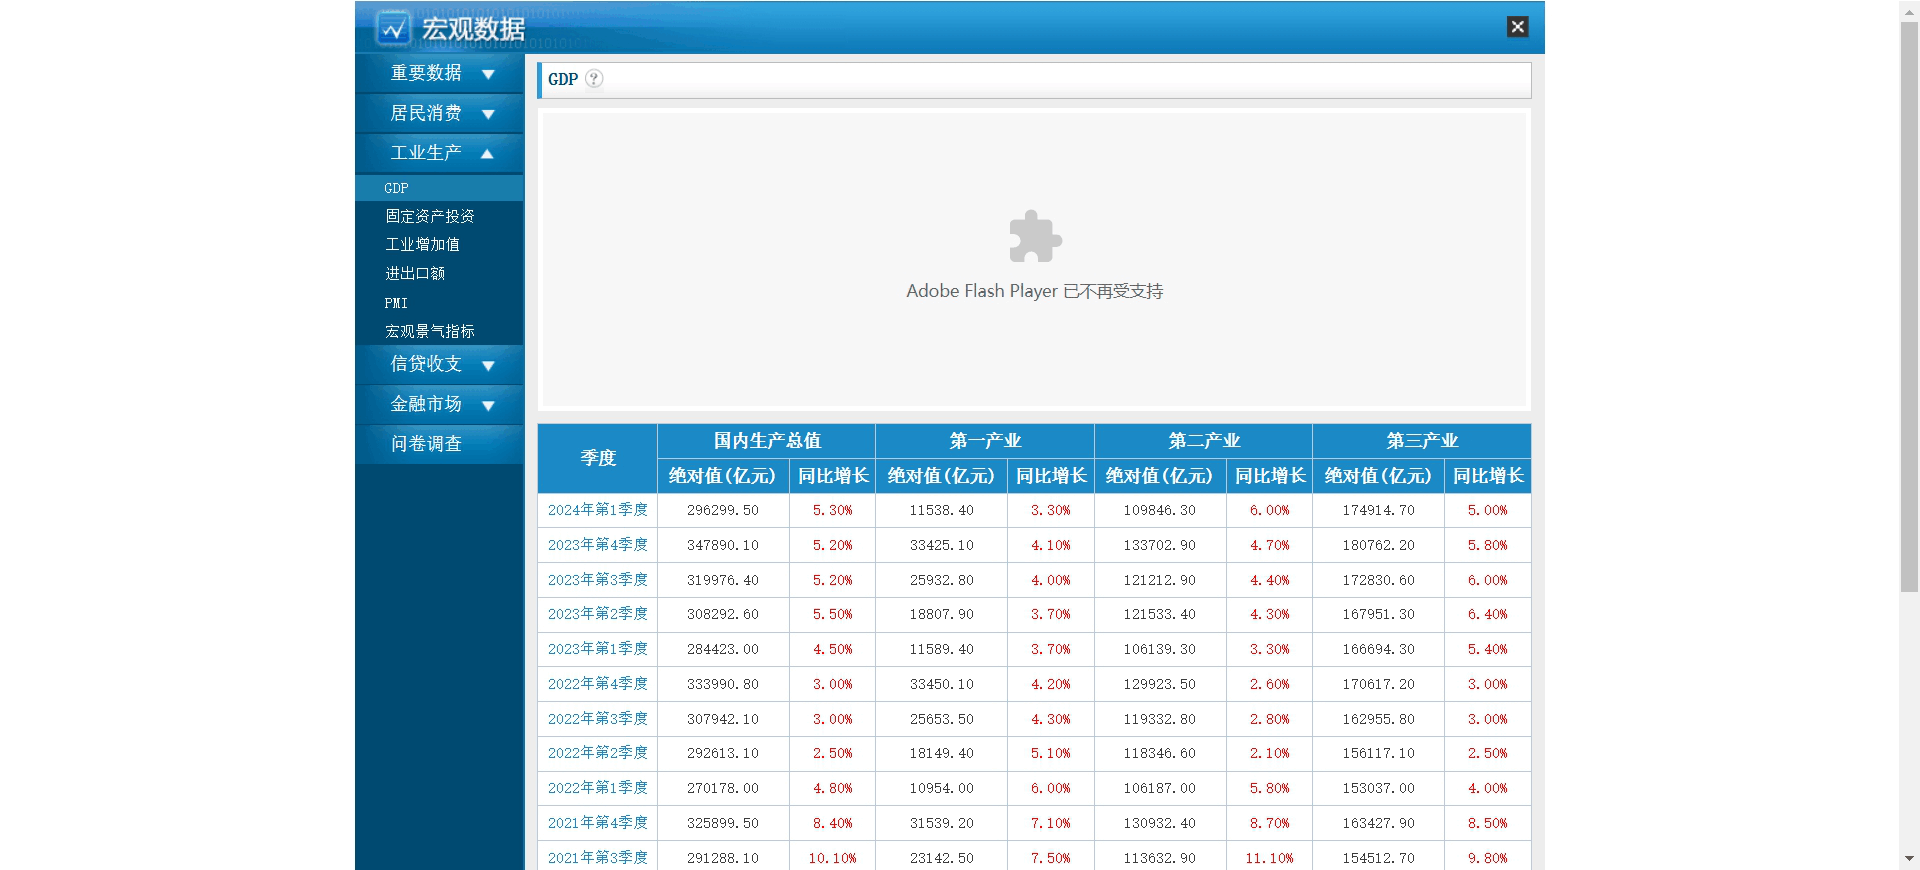1920x870 pixels.
Task: Select 工业增加值 in the sidebar
Action: 423,244
